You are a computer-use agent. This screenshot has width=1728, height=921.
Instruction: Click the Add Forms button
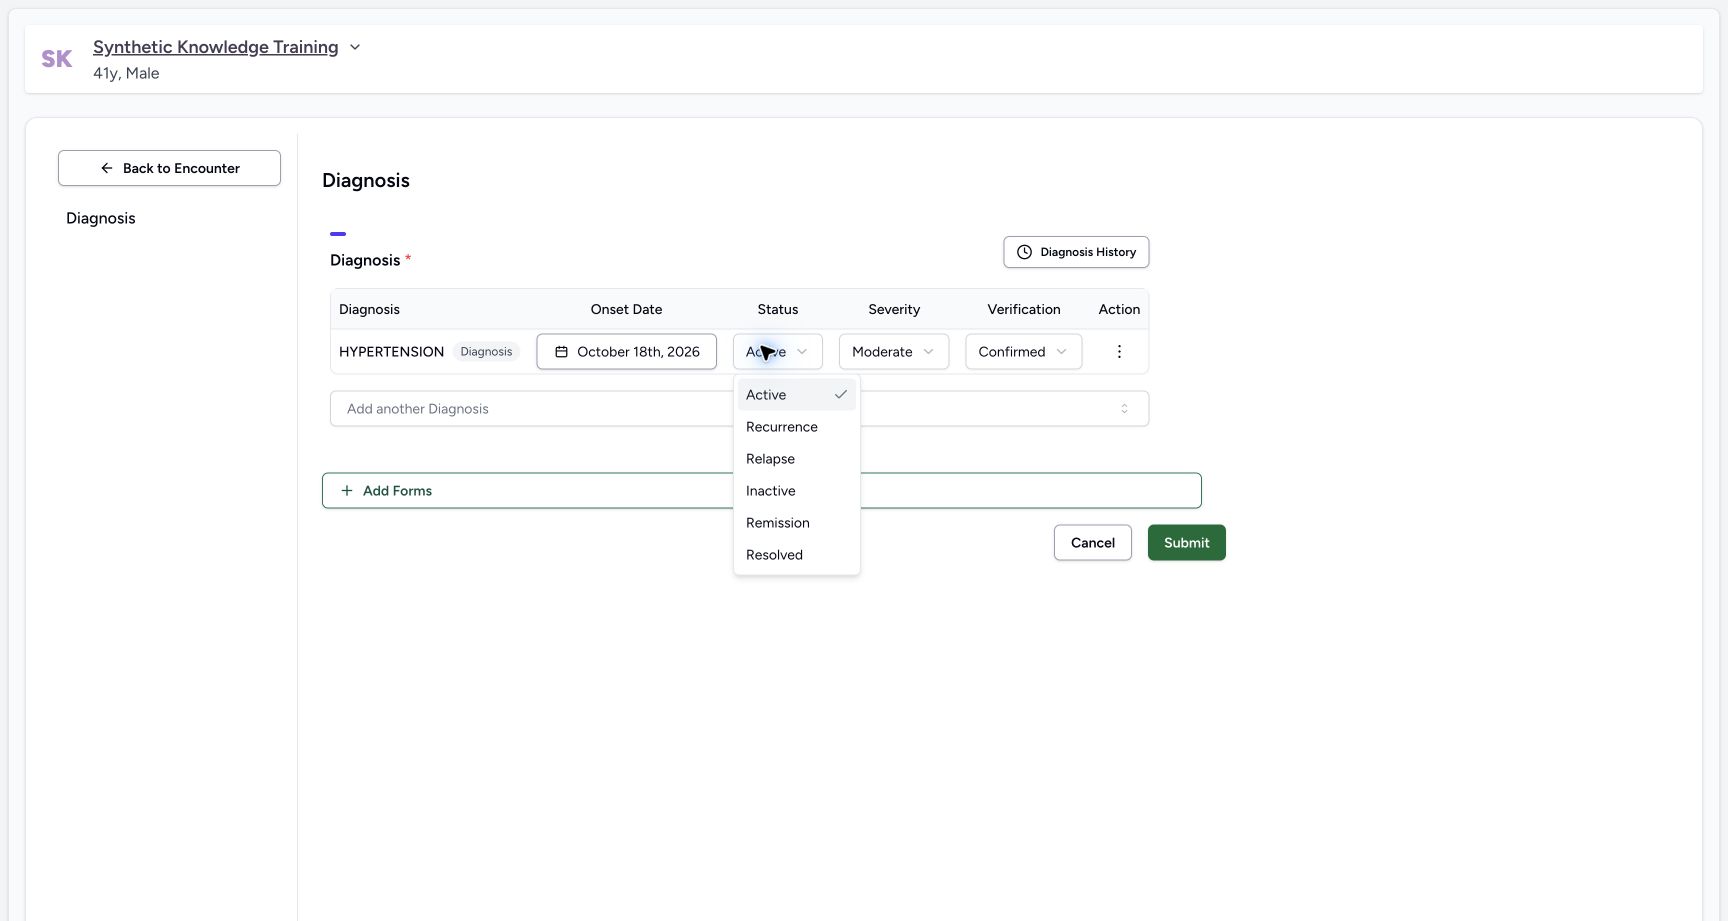pos(761,491)
